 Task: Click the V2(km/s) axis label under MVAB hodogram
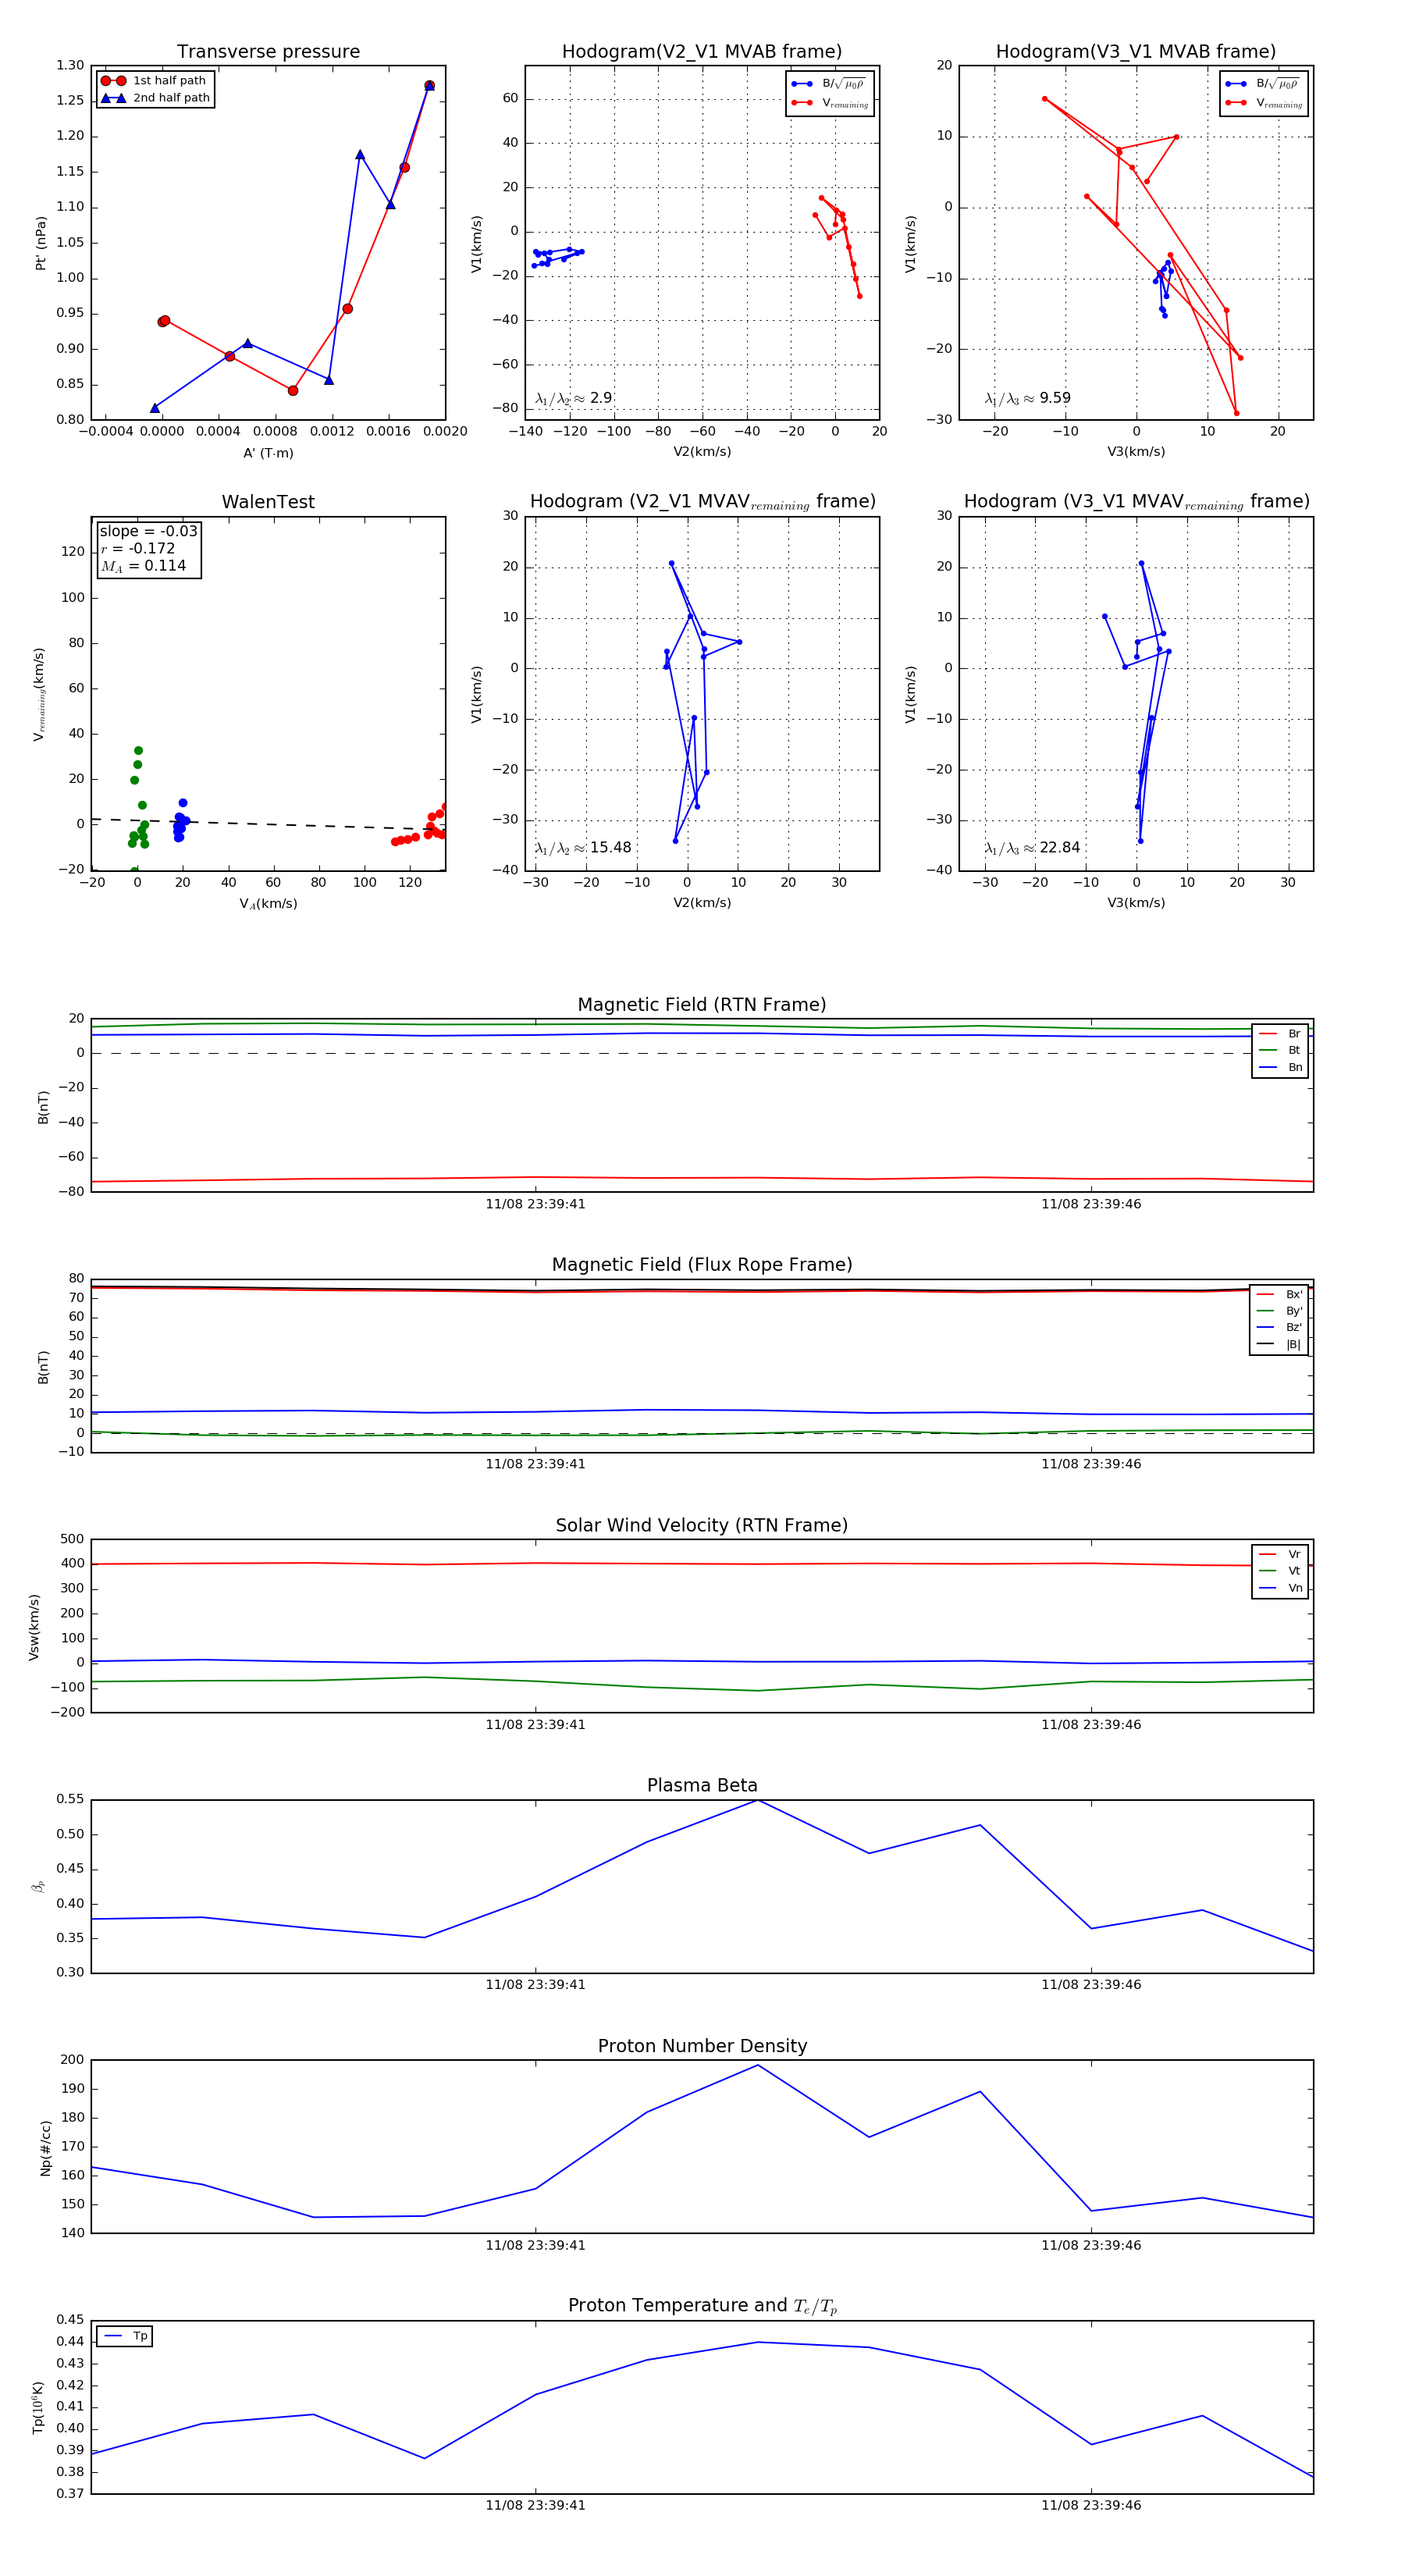[702, 452]
